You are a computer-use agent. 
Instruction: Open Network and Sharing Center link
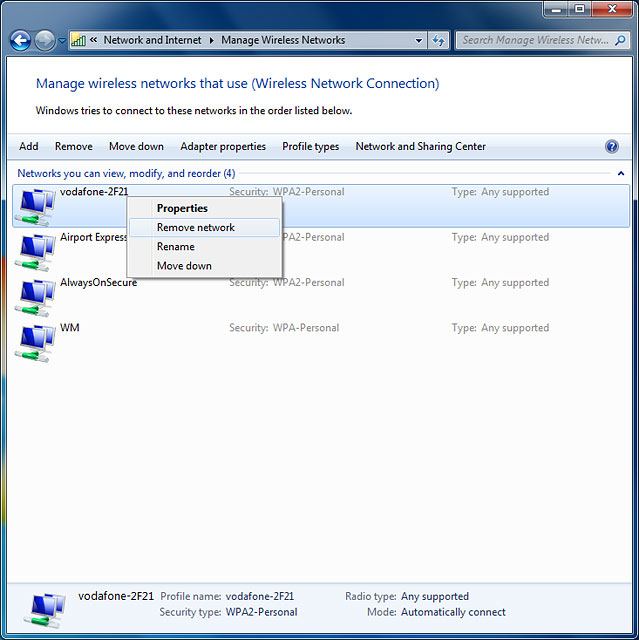421,147
